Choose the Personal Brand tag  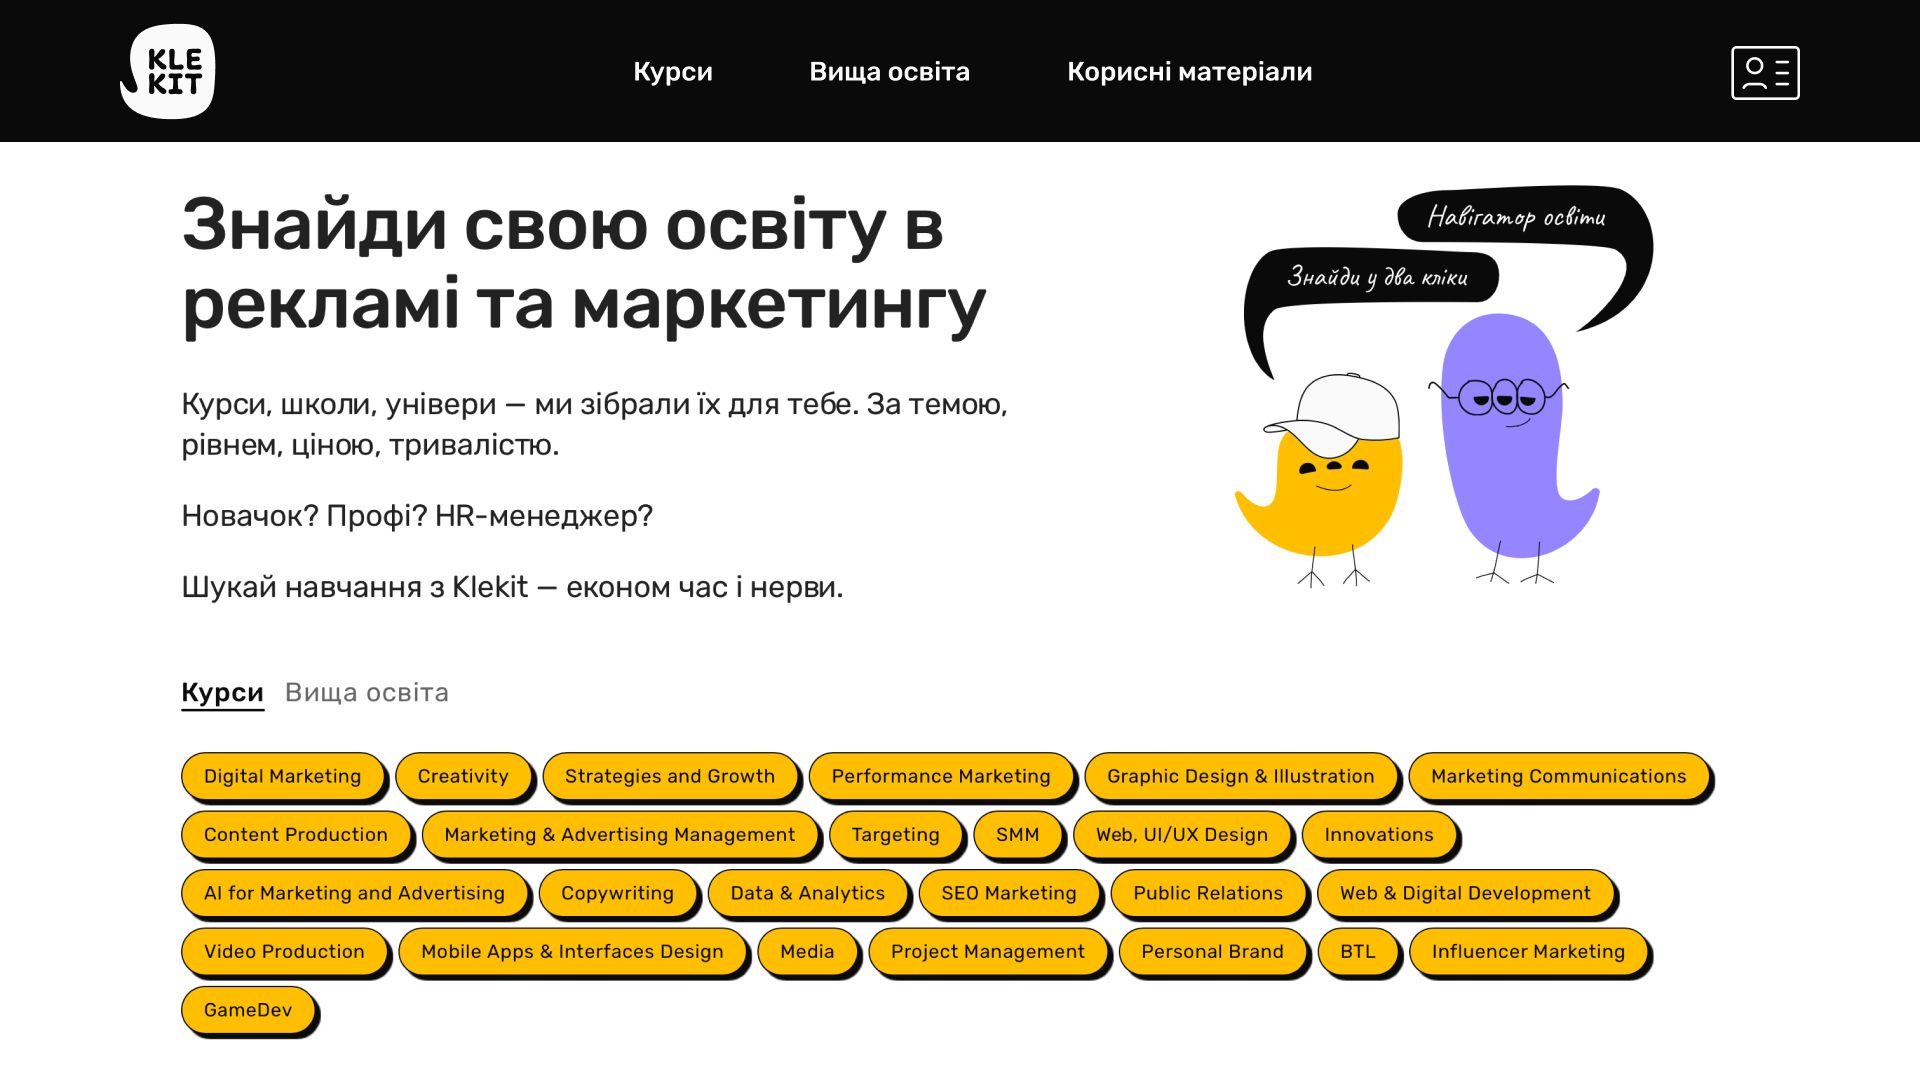[1213, 951]
